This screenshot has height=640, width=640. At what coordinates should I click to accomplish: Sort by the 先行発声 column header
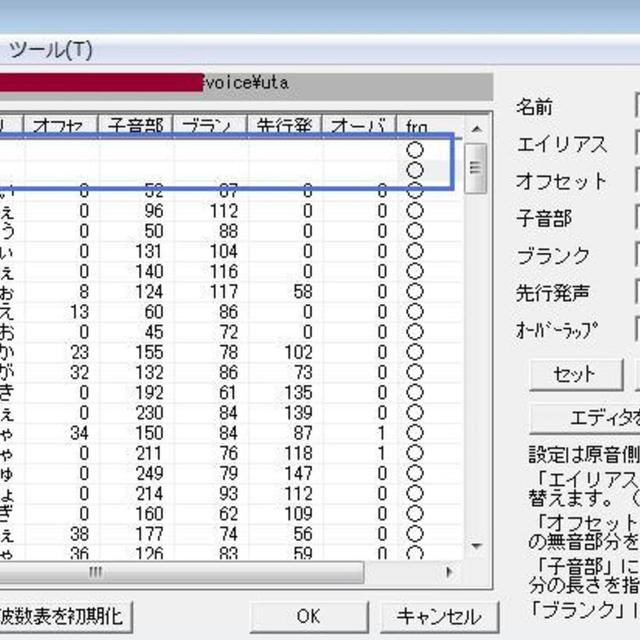pos(285,127)
